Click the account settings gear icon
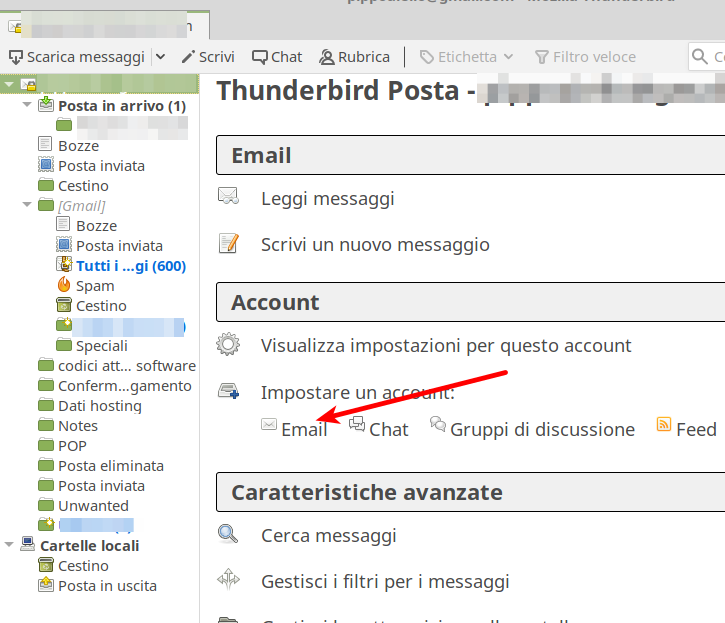 [228, 344]
